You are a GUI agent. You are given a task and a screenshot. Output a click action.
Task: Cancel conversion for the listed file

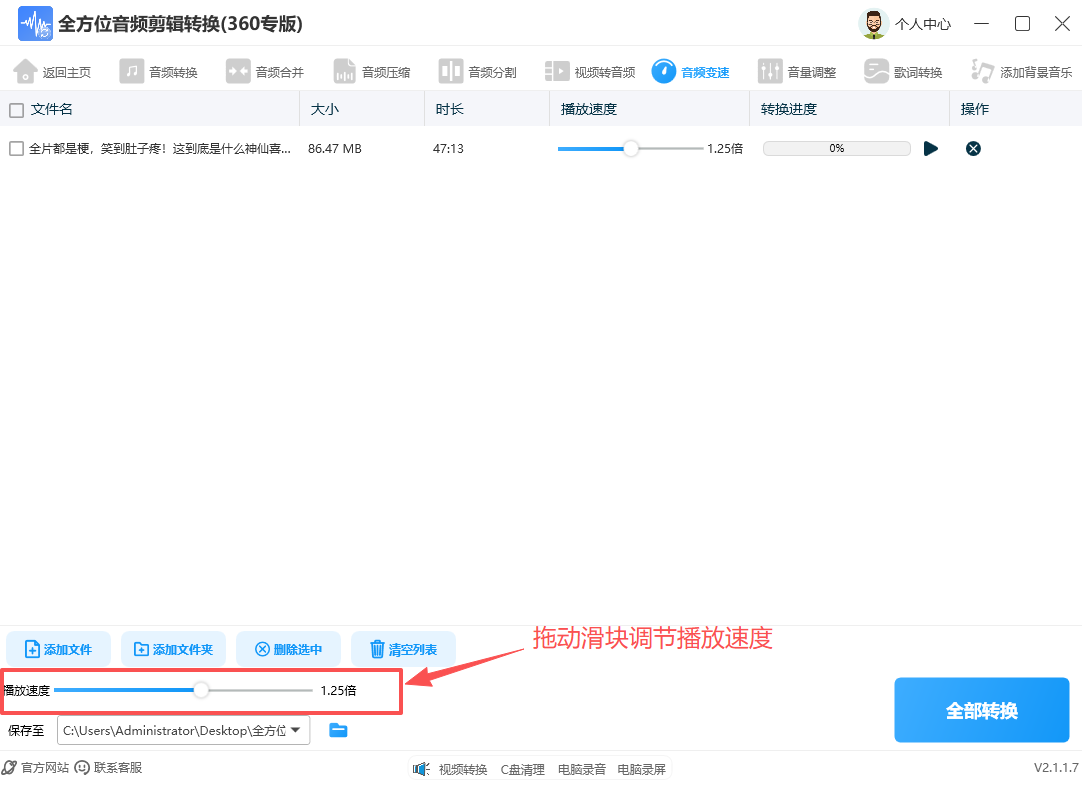(x=973, y=148)
